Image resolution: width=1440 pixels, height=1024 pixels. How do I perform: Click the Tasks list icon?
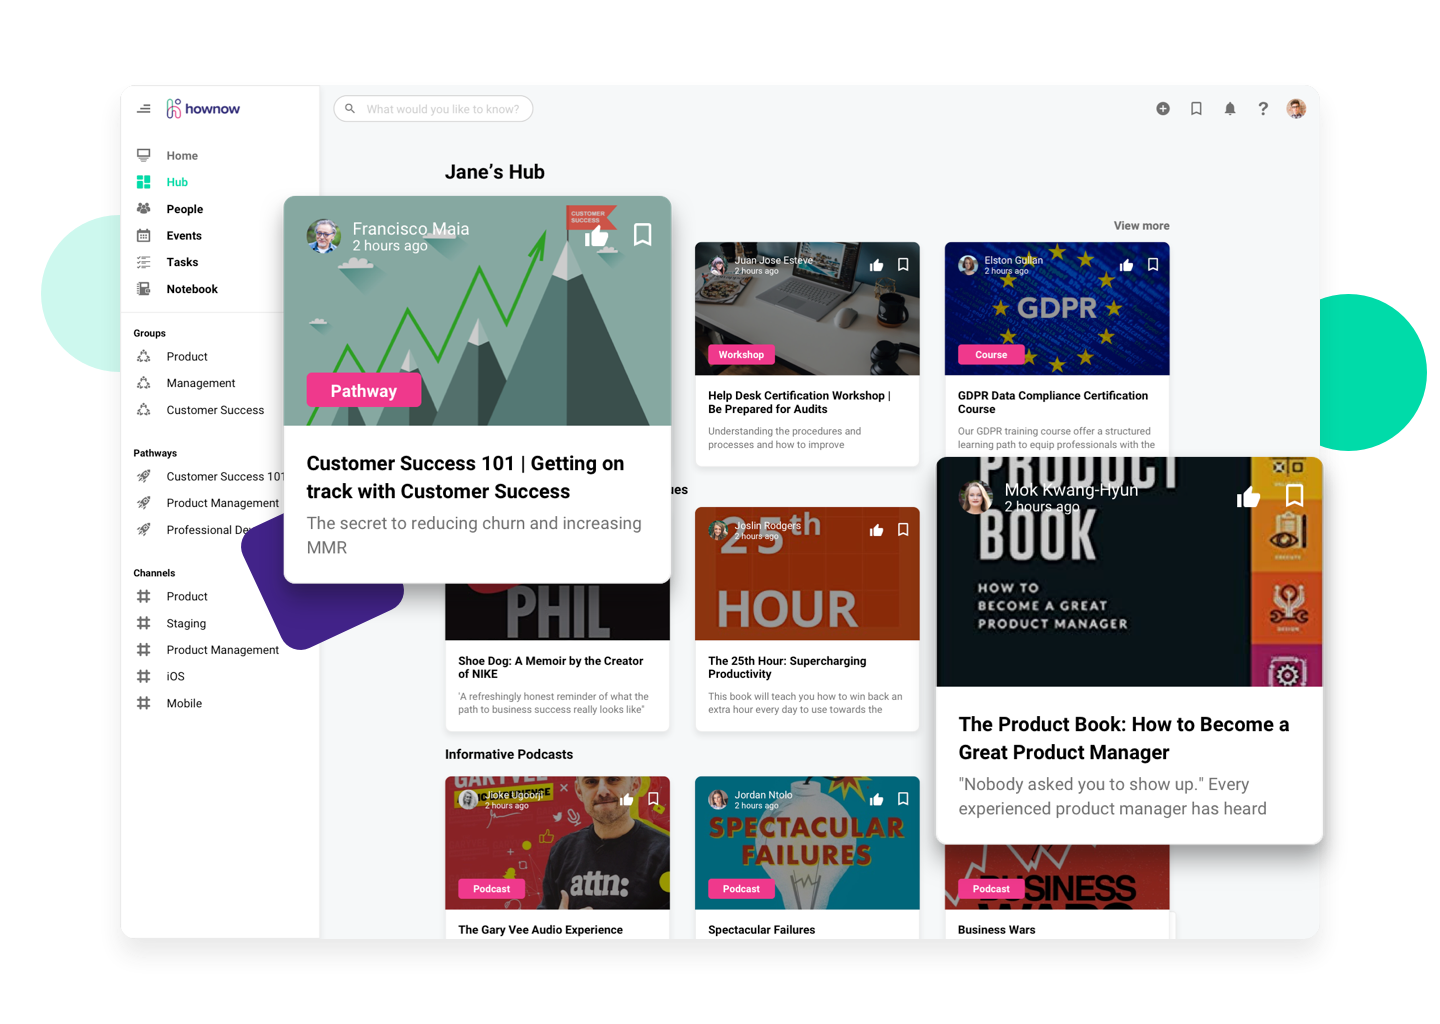click(143, 262)
